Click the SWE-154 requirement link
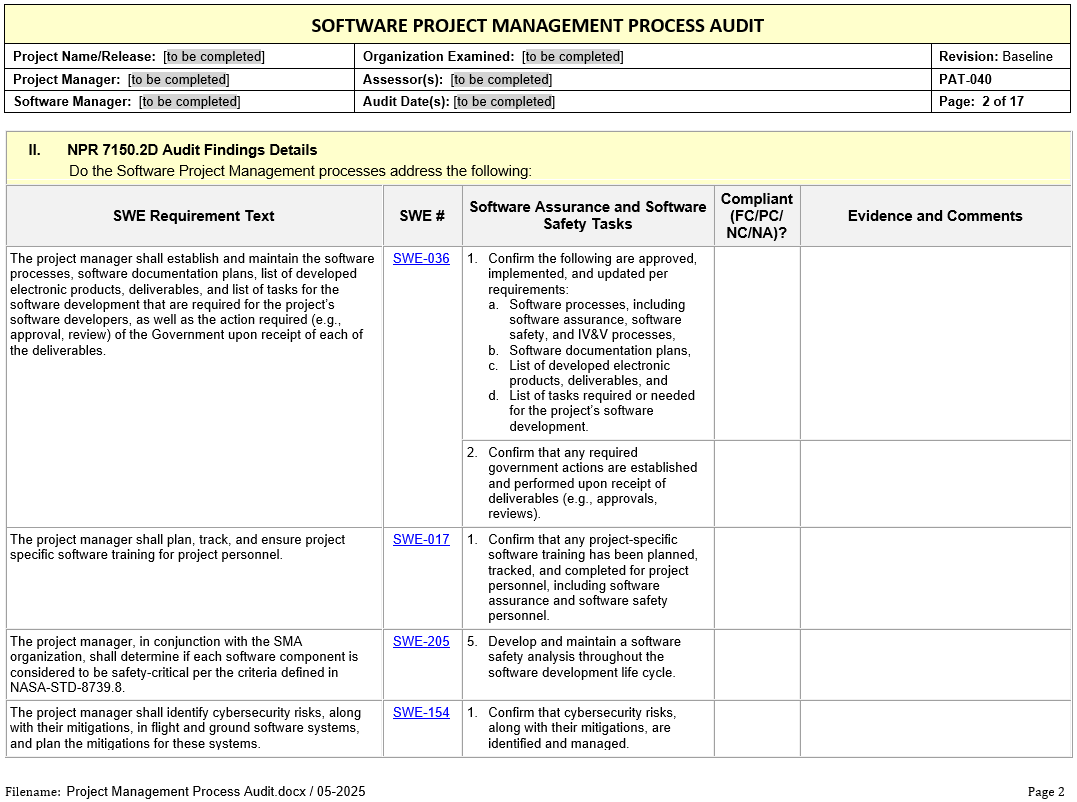 [421, 713]
